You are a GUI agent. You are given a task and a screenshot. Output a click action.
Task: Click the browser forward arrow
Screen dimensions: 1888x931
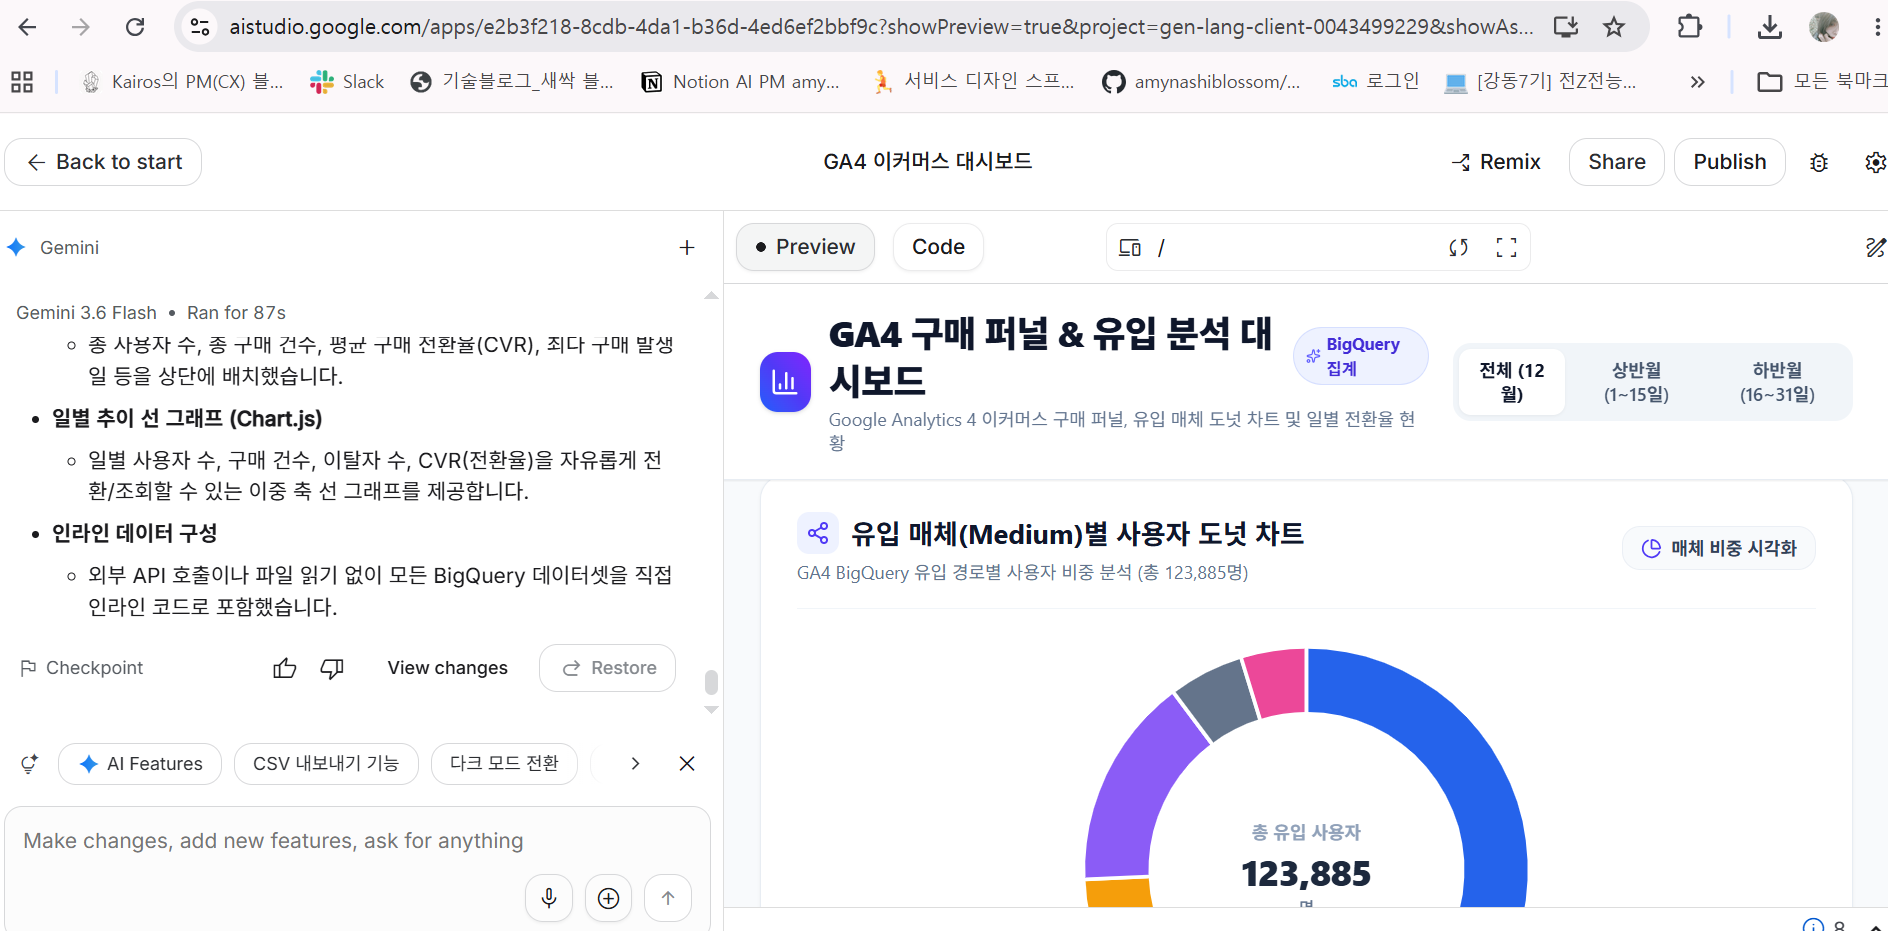[x=81, y=27]
